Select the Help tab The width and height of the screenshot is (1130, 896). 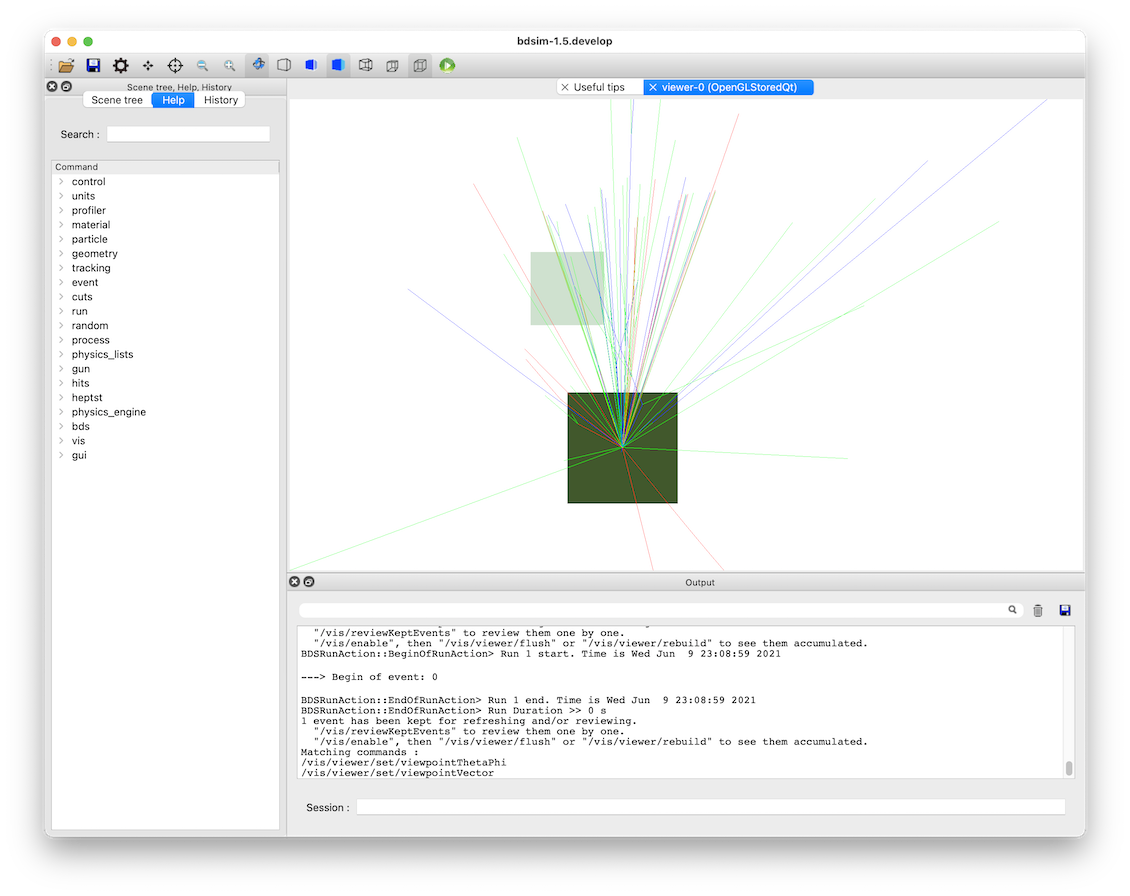173,100
